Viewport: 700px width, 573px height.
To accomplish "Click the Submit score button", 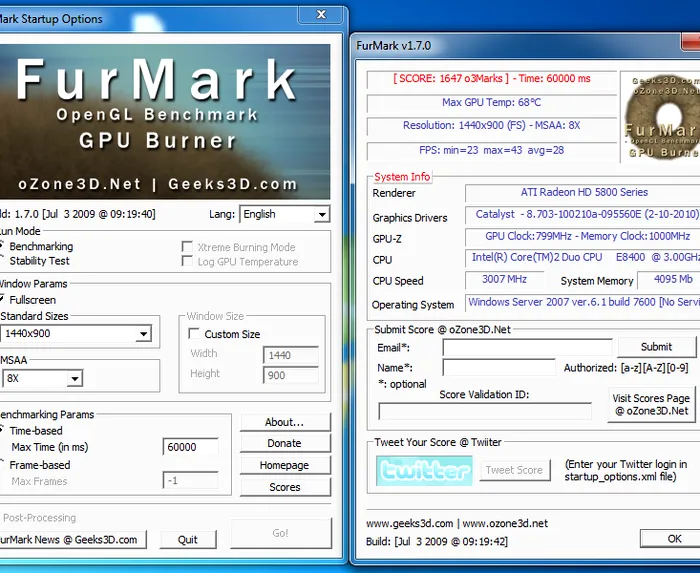I will point(656,347).
